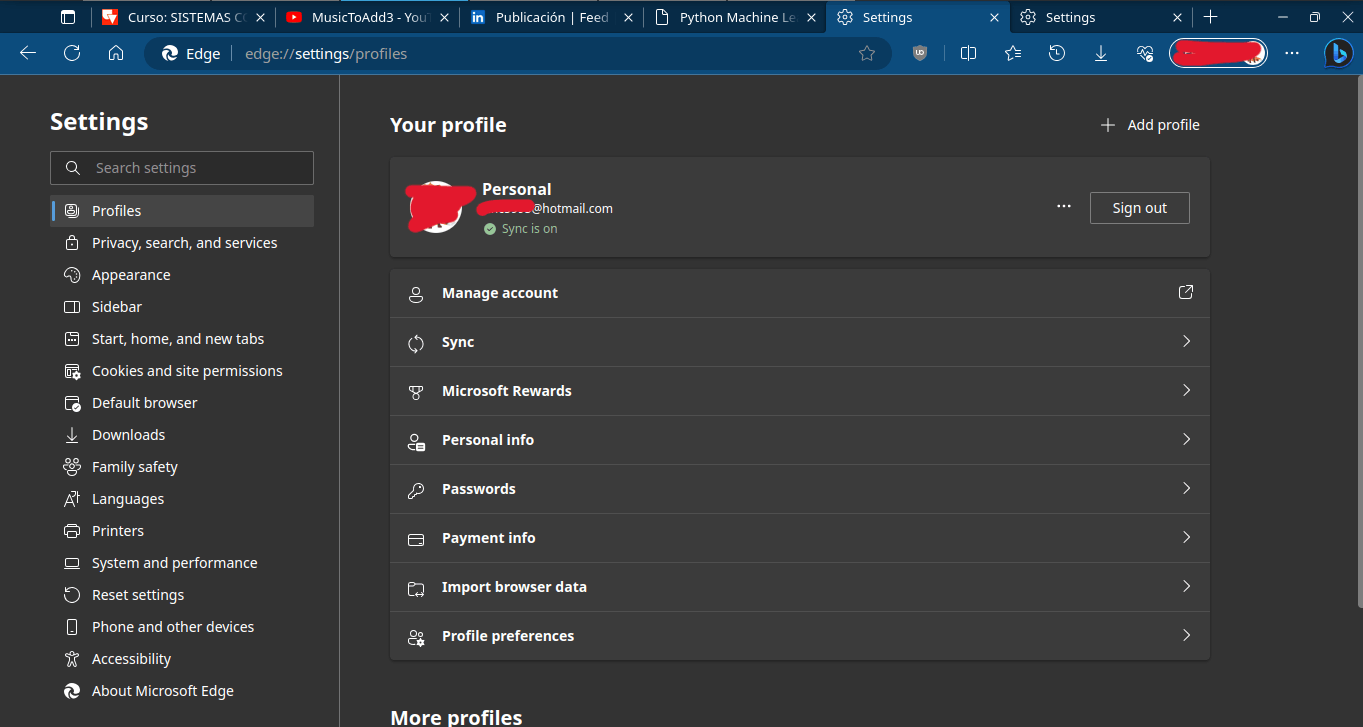The height and width of the screenshot is (727, 1363).
Task: Click the Sign out button
Action: 1140,208
